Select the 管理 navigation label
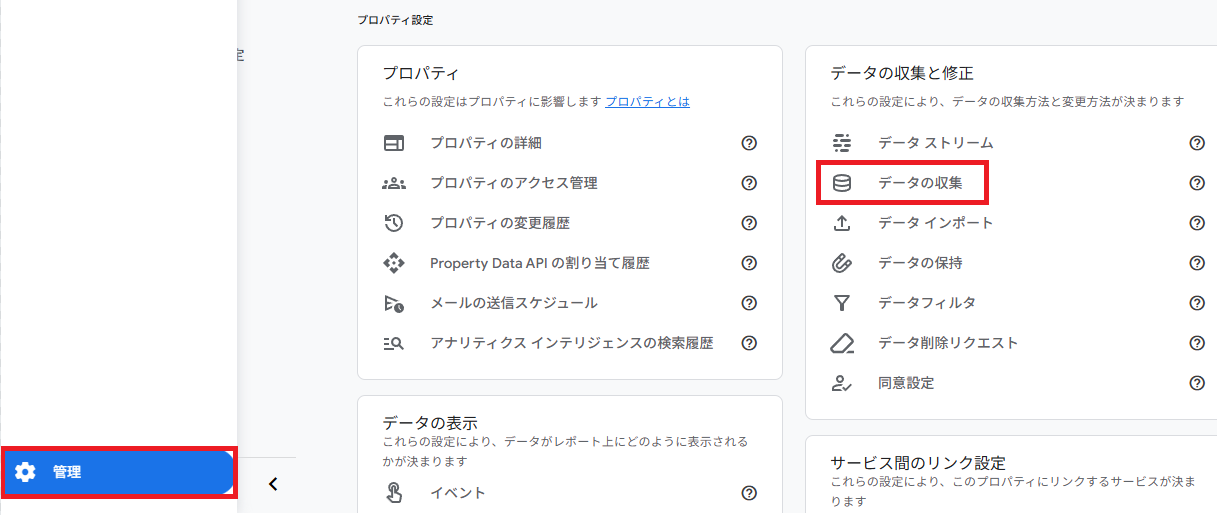 [x=67, y=473]
